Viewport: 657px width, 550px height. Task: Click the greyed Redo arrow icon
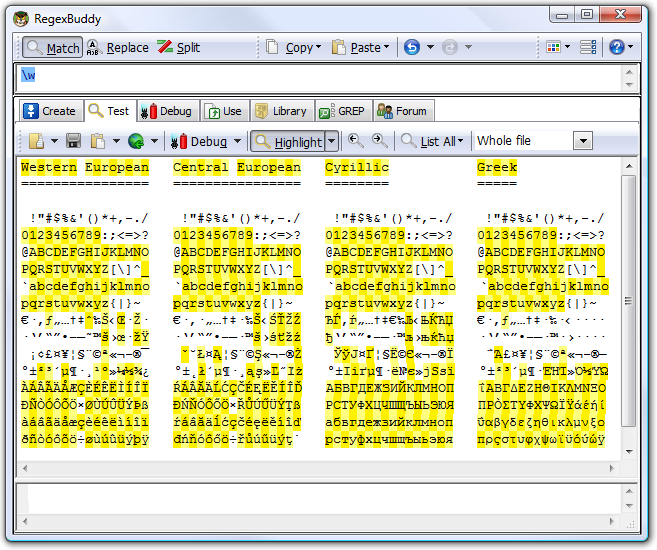coord(450,47)
